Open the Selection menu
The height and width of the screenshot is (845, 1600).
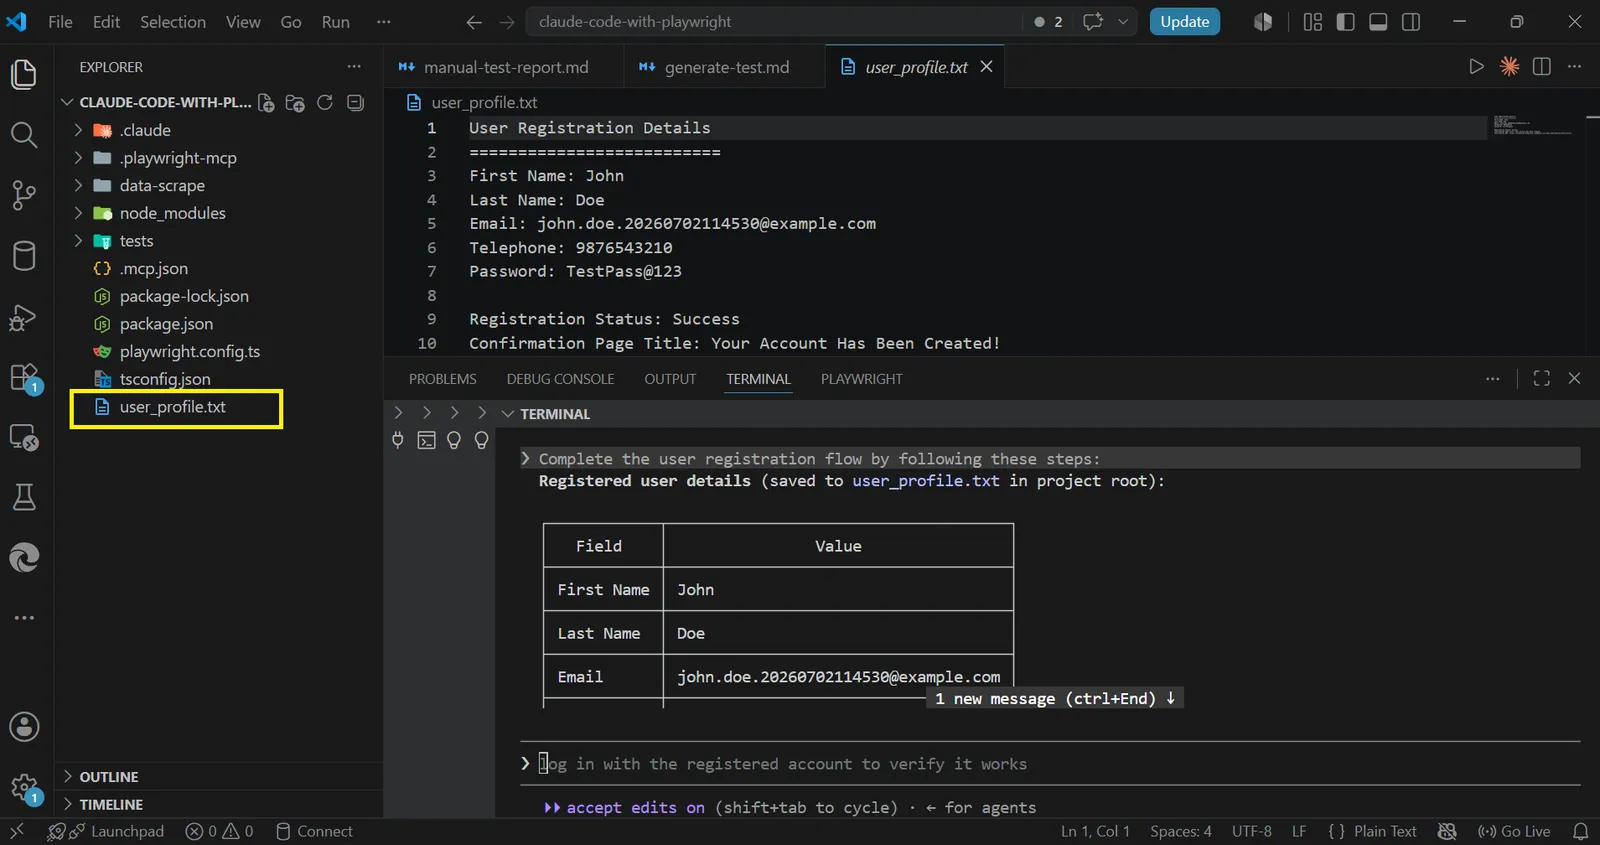(x=173, y=22)
